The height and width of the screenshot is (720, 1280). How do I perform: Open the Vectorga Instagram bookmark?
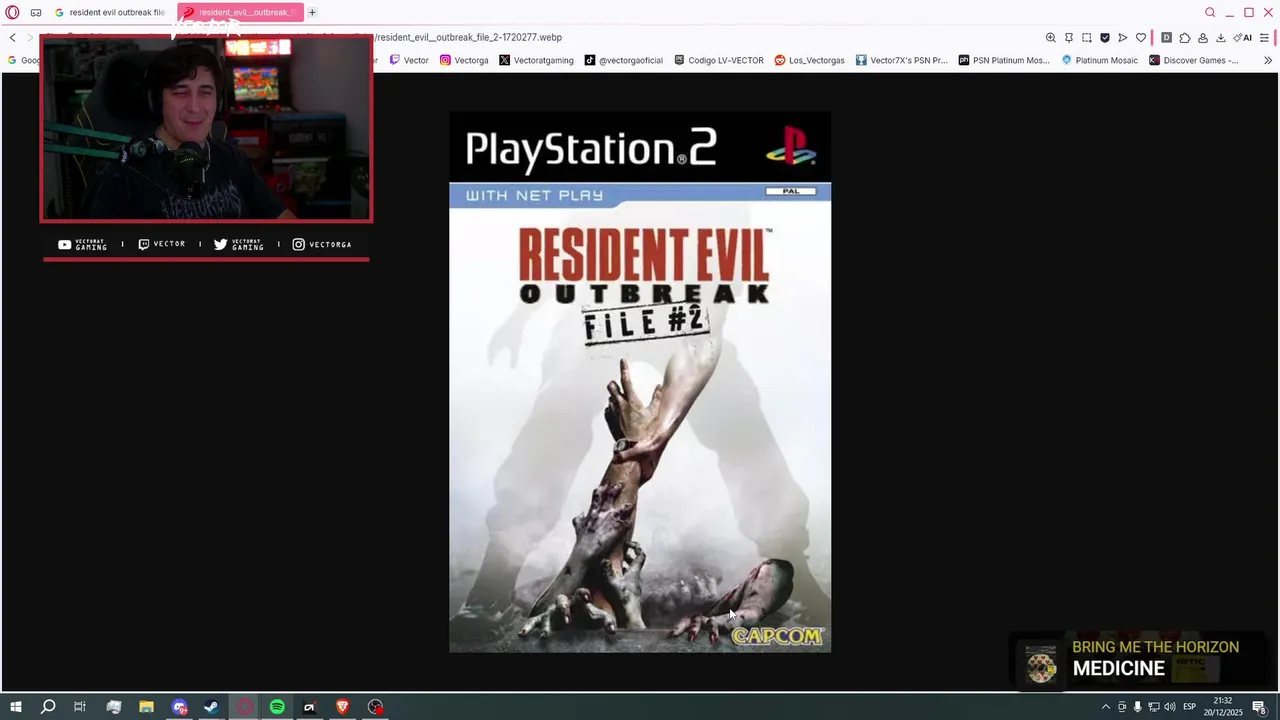tap(465, 60)
